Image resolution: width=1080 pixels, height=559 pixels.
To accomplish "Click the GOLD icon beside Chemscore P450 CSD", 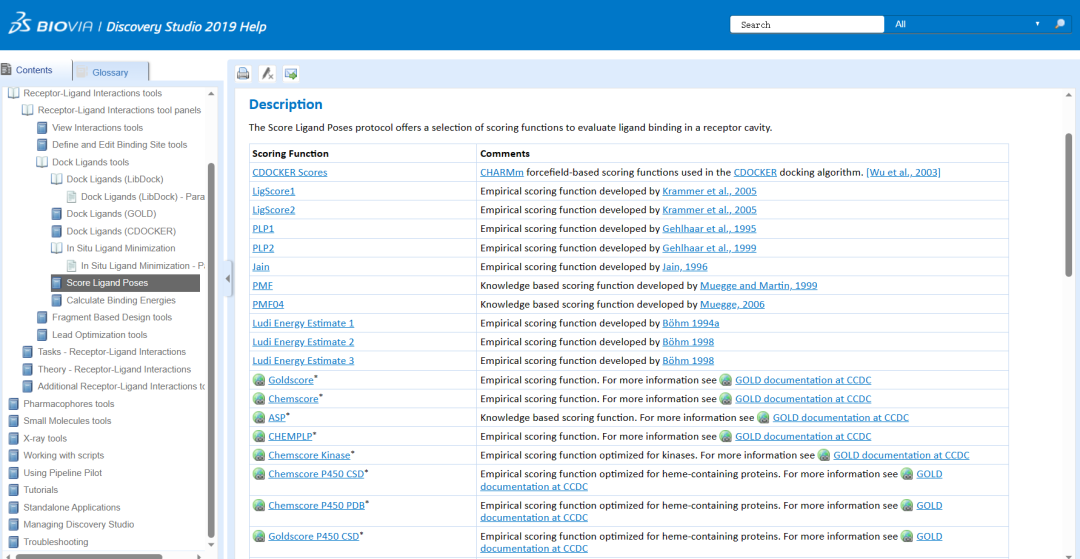I will tap(259, 474).
